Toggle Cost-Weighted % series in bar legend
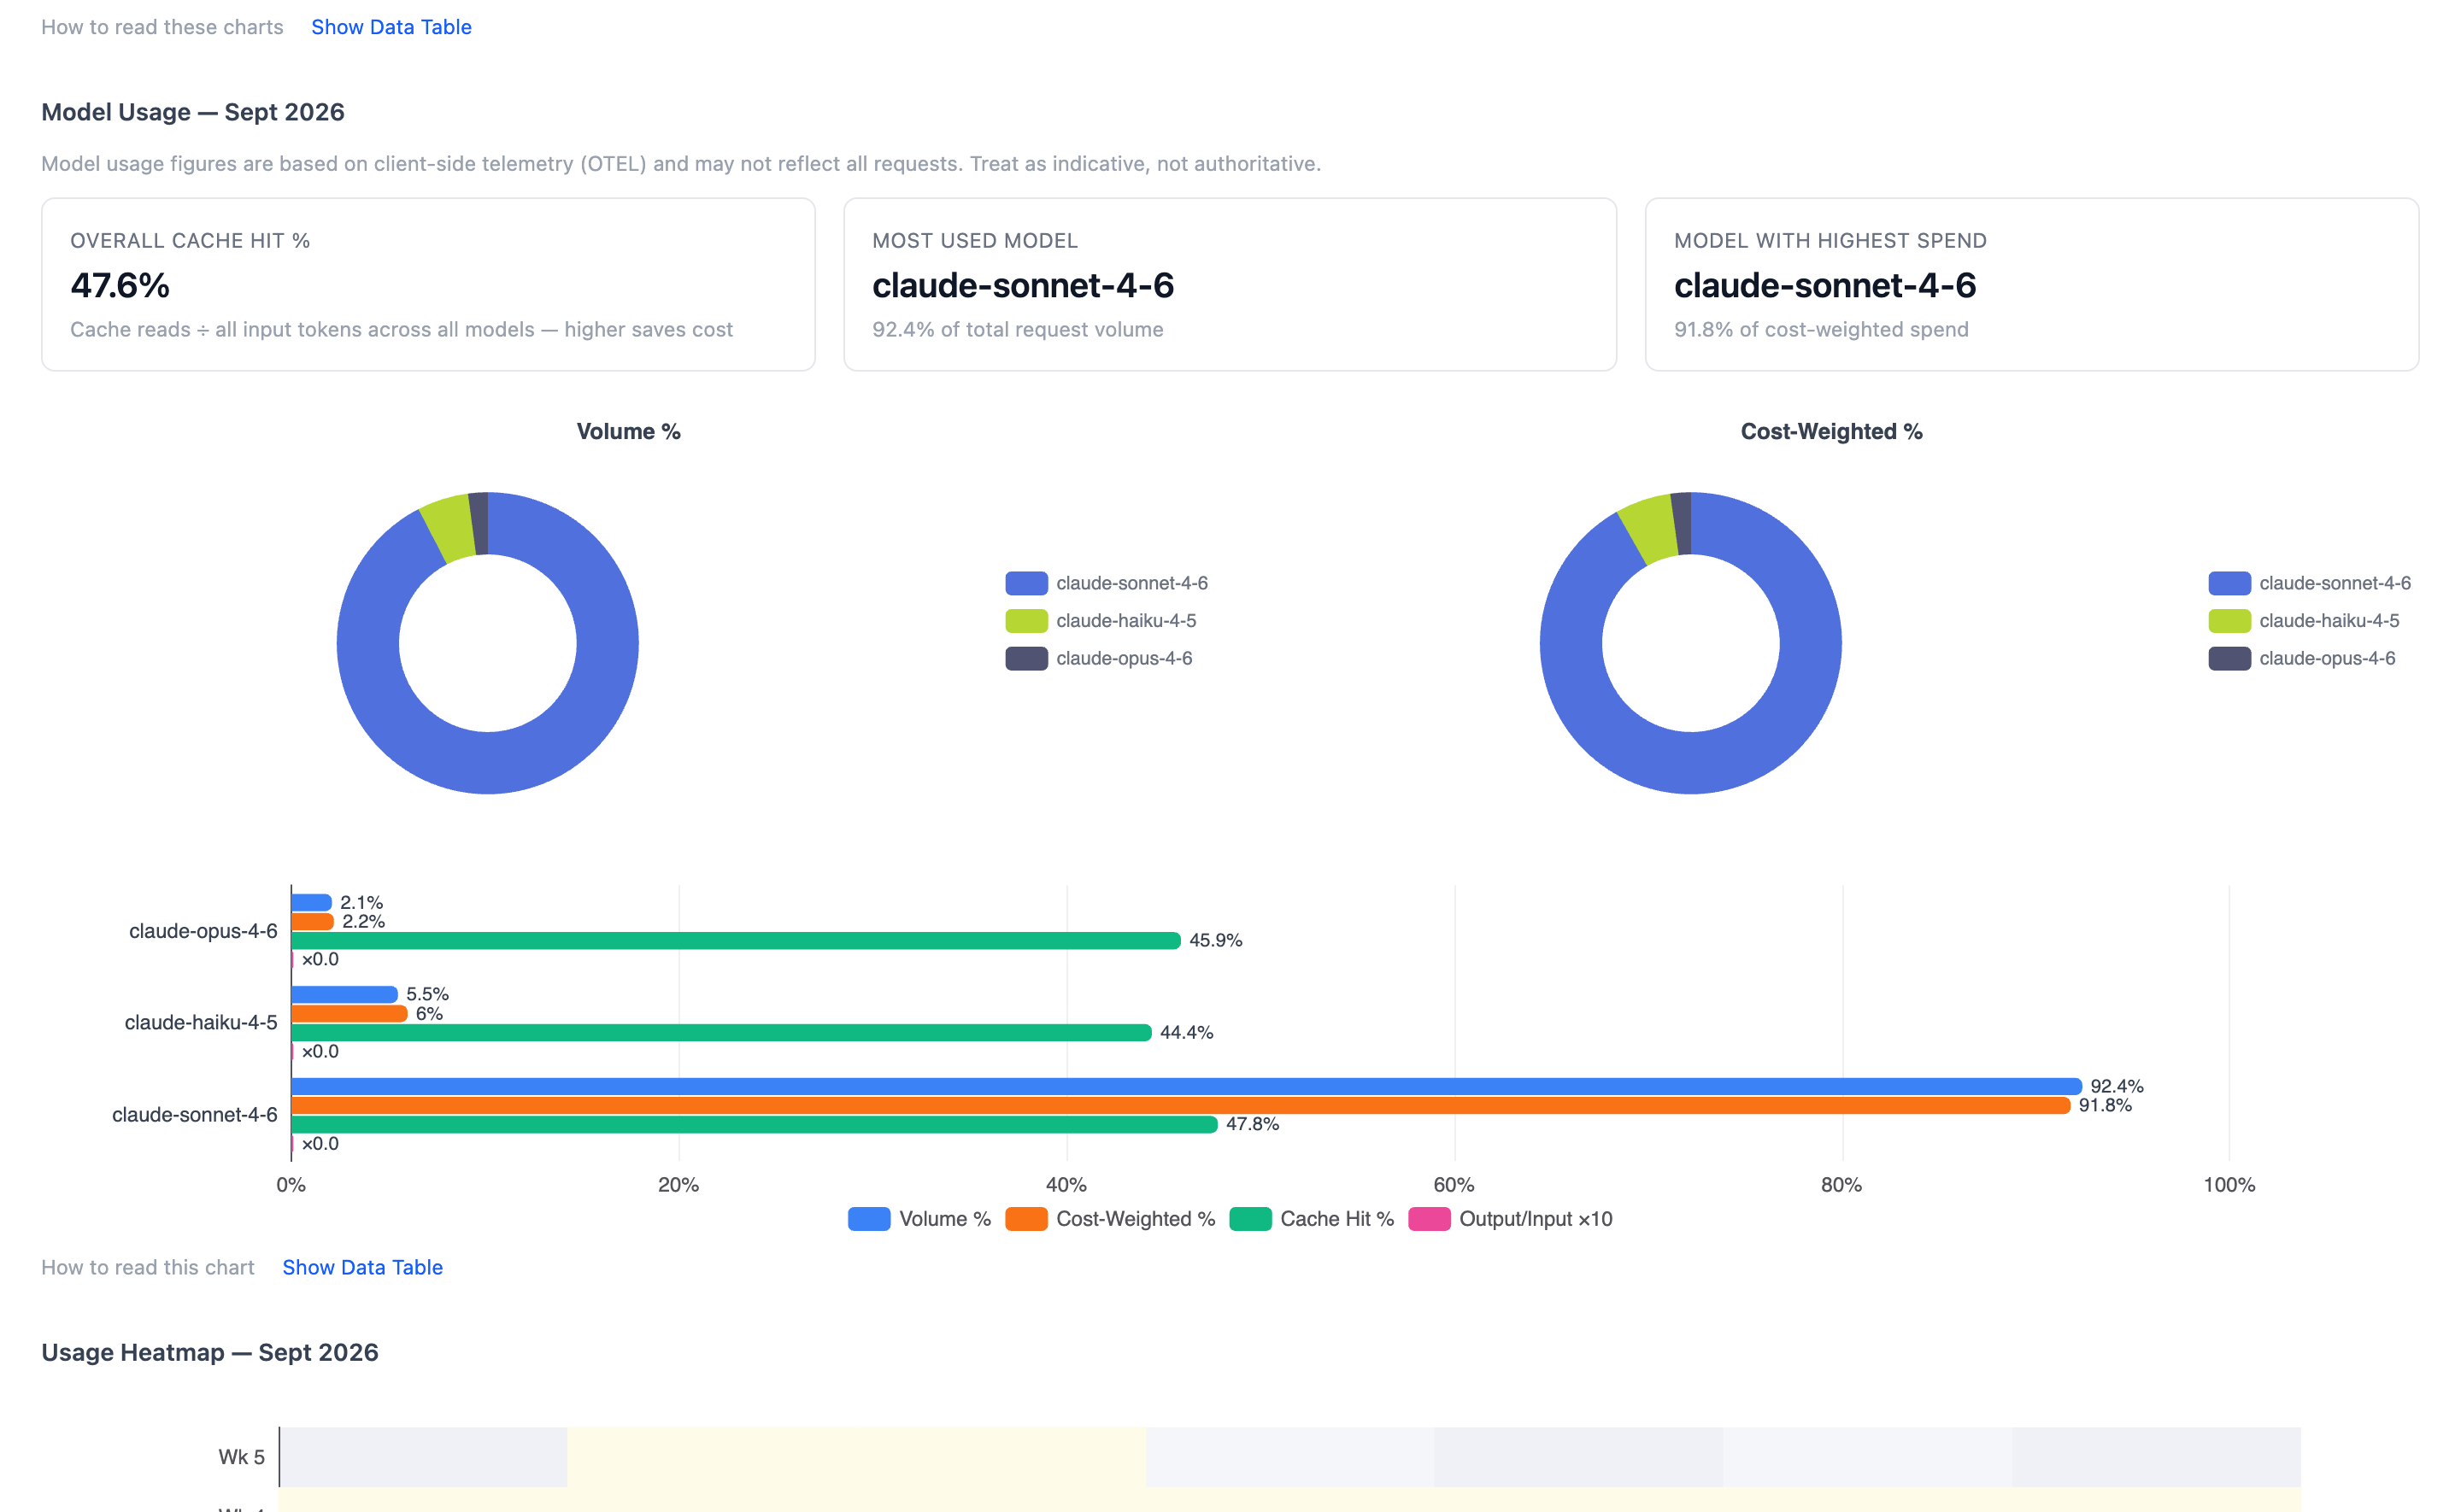 click(x=1110, y=1219)
